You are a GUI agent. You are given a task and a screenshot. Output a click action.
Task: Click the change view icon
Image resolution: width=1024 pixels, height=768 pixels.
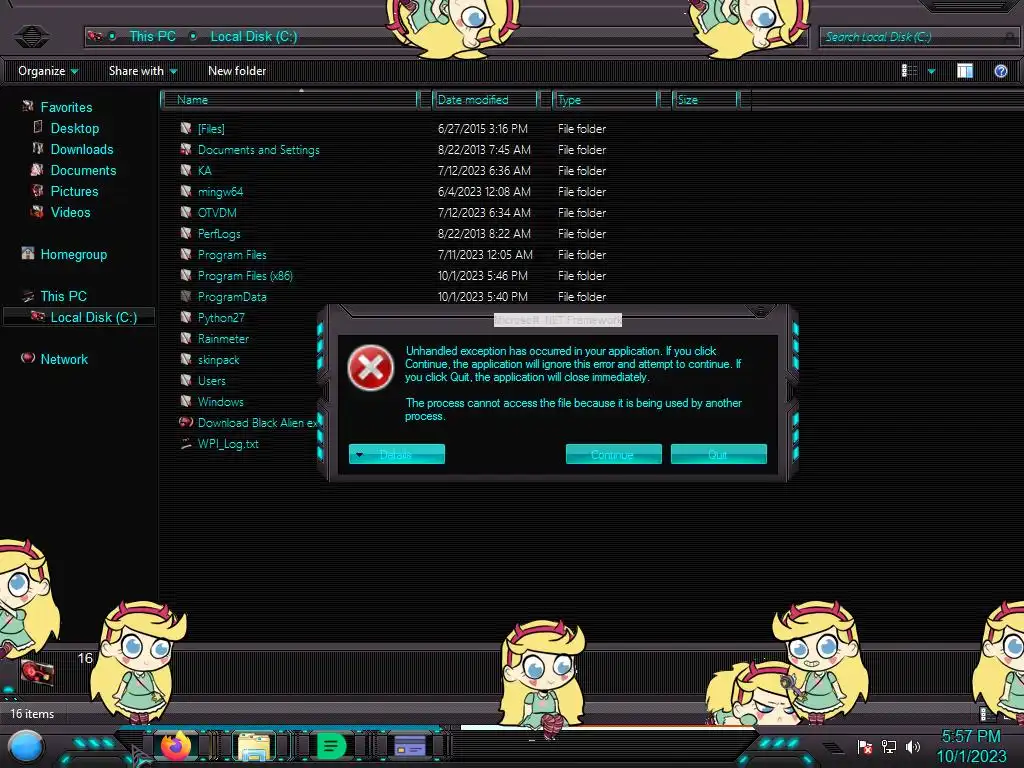pos(909,71)
